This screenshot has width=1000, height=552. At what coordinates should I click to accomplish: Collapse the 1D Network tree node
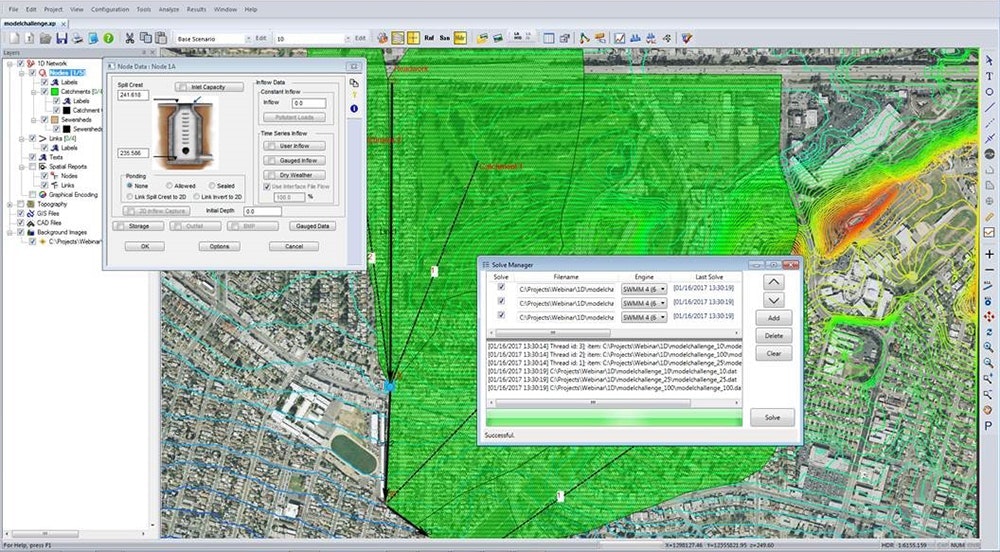click(x=8, y=63)
